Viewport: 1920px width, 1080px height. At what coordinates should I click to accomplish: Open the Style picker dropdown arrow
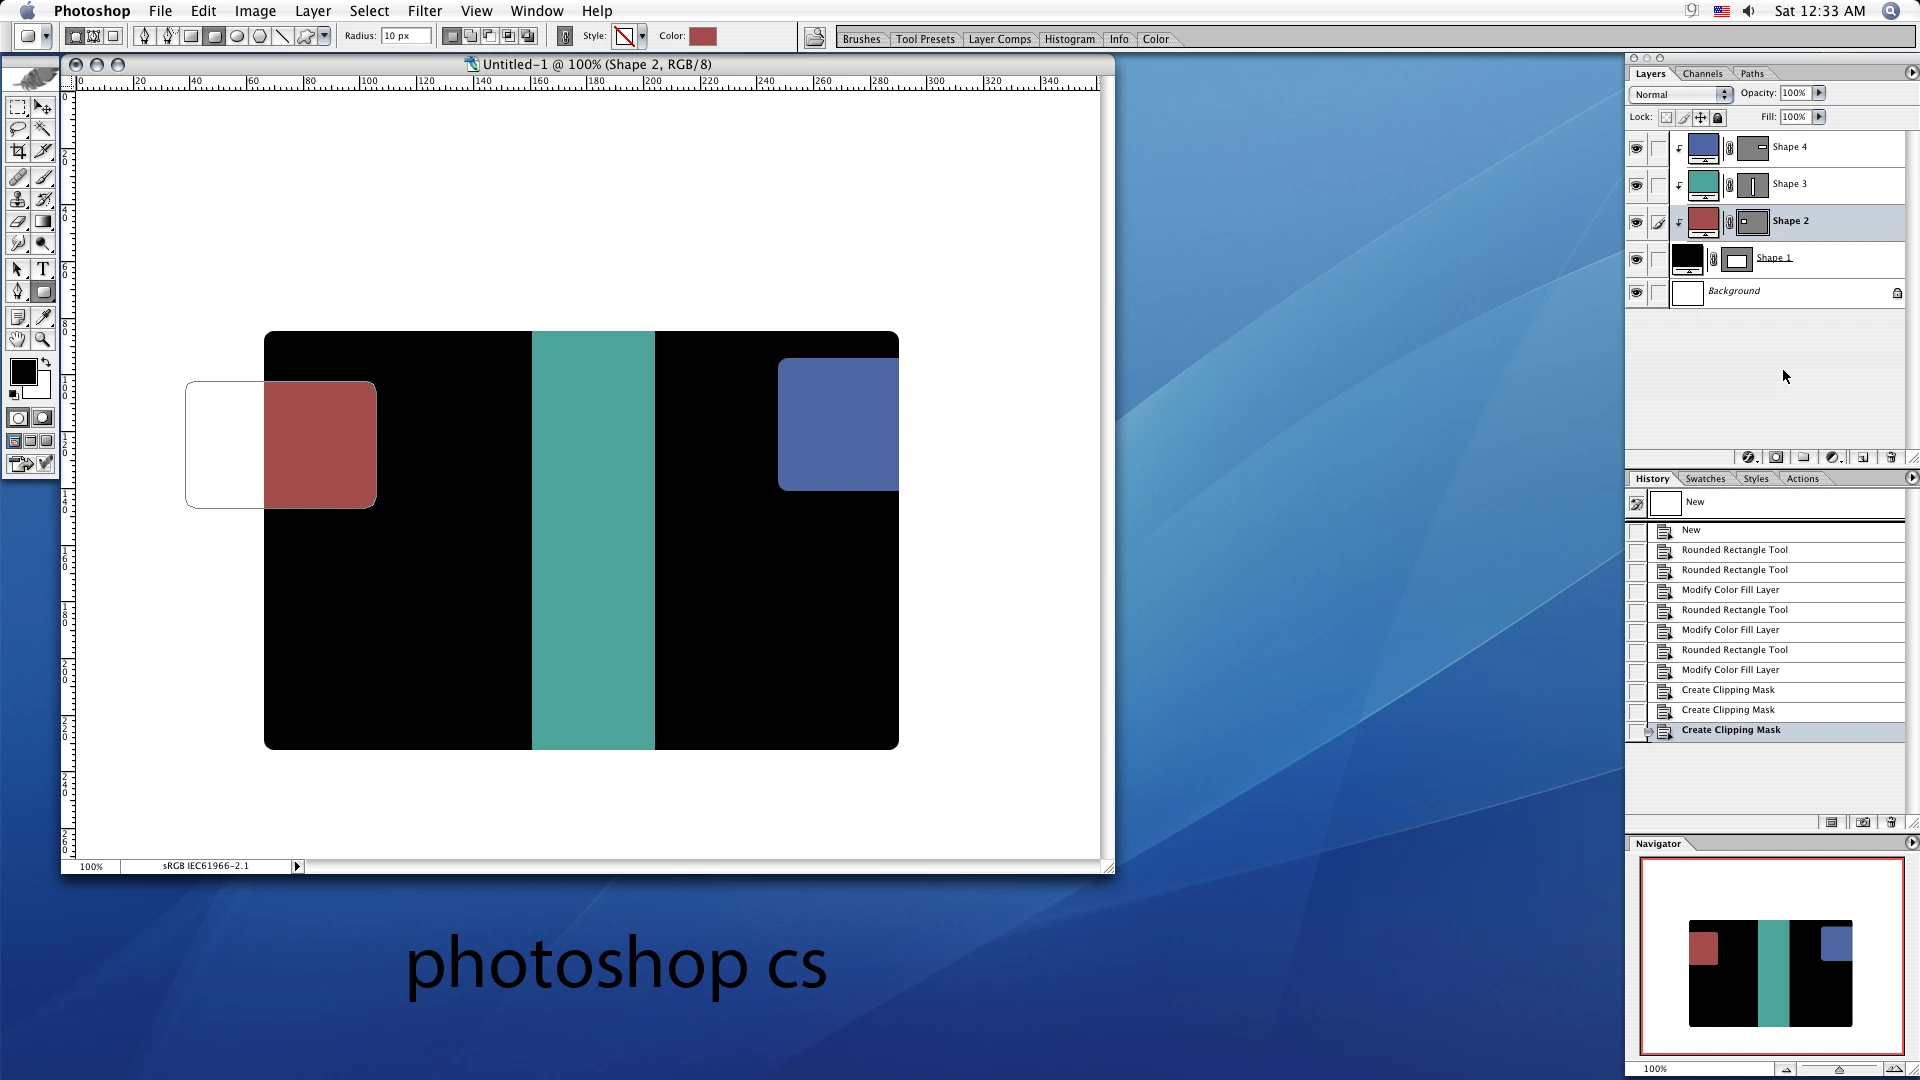(x=642, y=37)
